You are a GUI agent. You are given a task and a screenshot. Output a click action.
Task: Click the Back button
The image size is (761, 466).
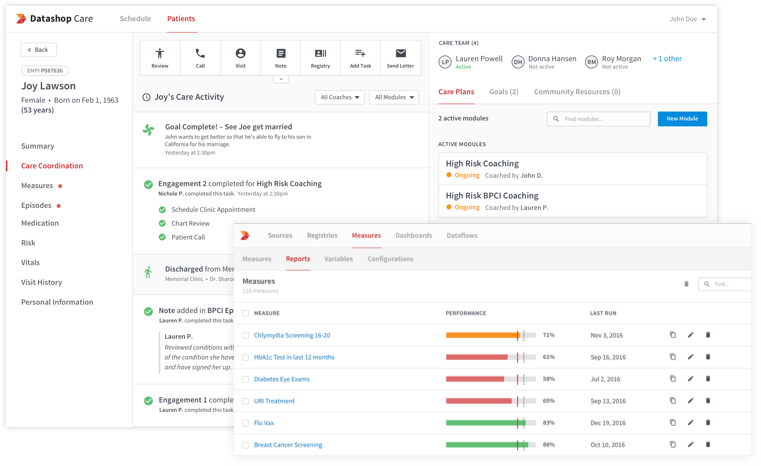[x=39, y=50]
